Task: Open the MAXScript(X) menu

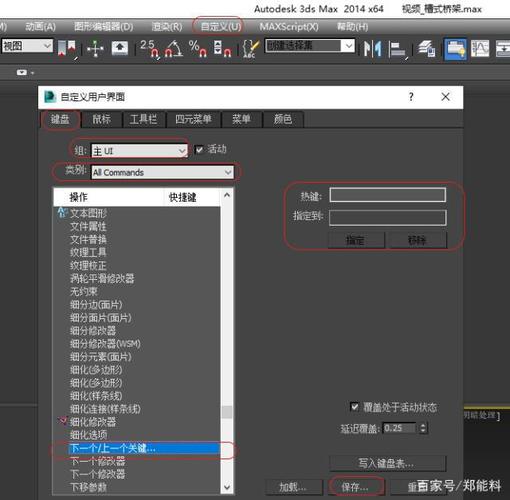Action: coord(289,27)
